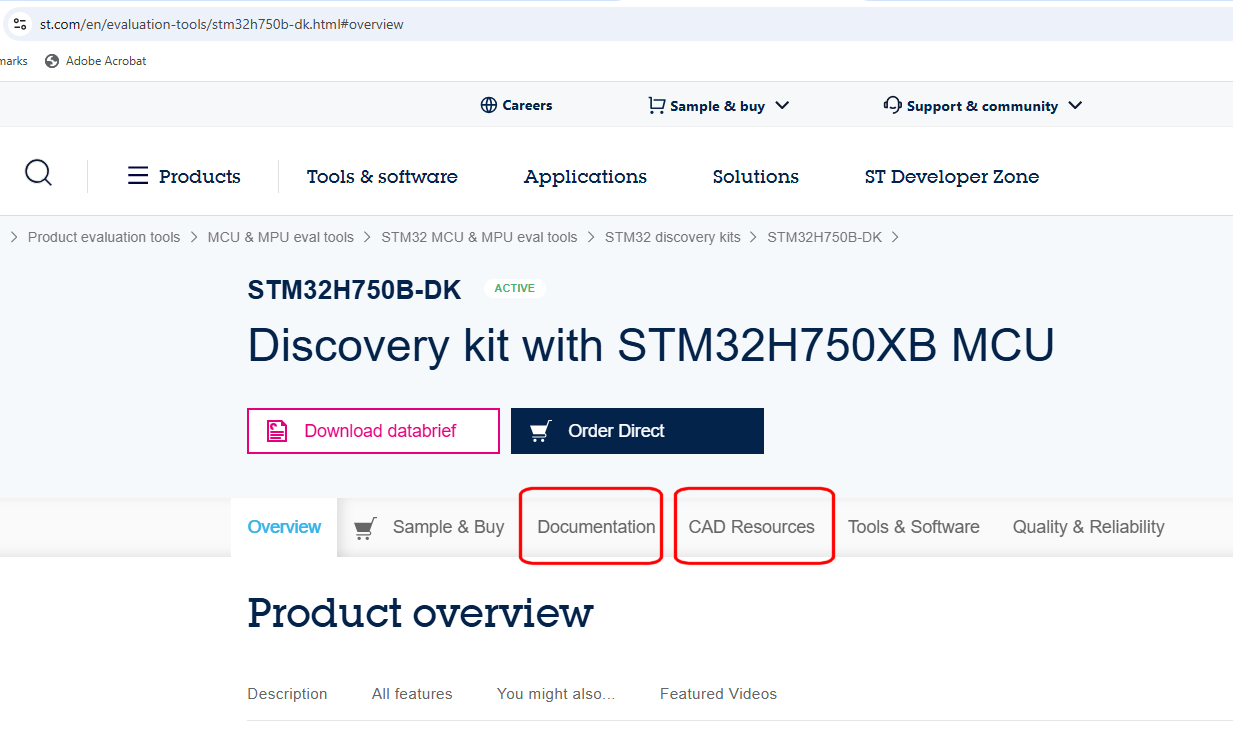Select the globe icon next to Careers
The height and width of the screenshot is (750, 1233).
pyautogui.click(x=488, y=104)
